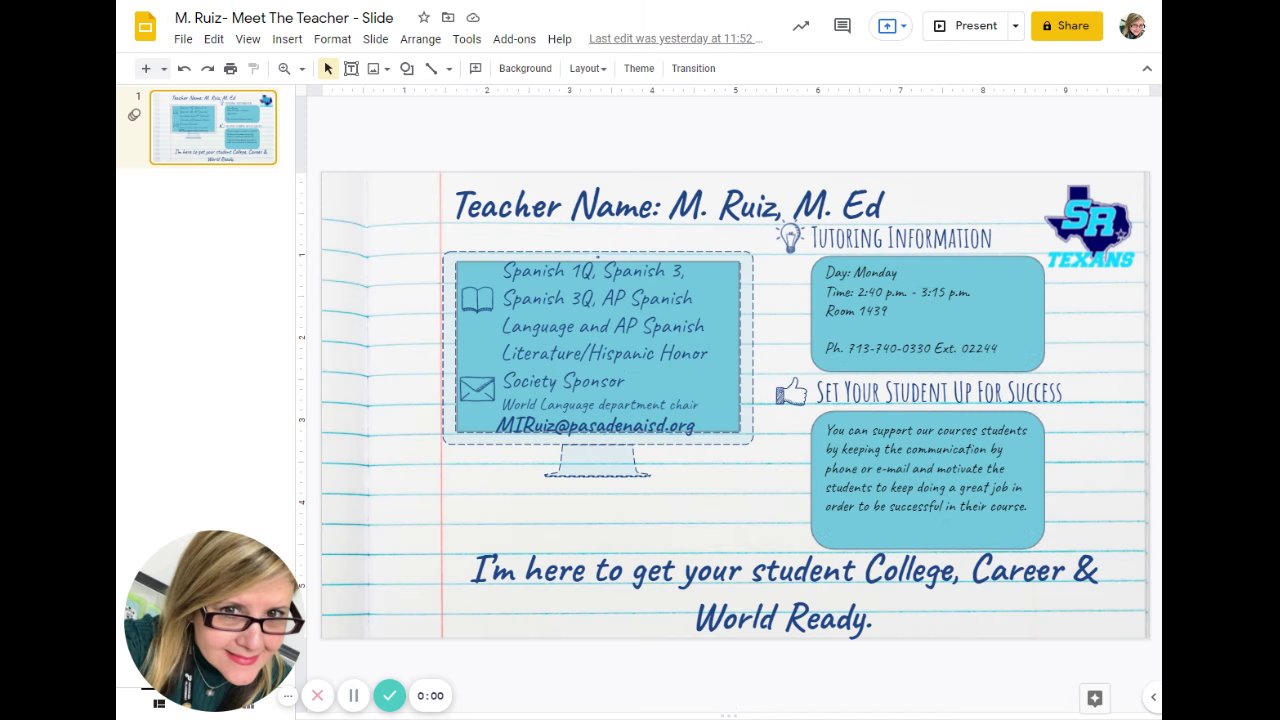Screen dimensions: 1280x720
Task: Click the move to folder icon
Action: coord(448,18)
